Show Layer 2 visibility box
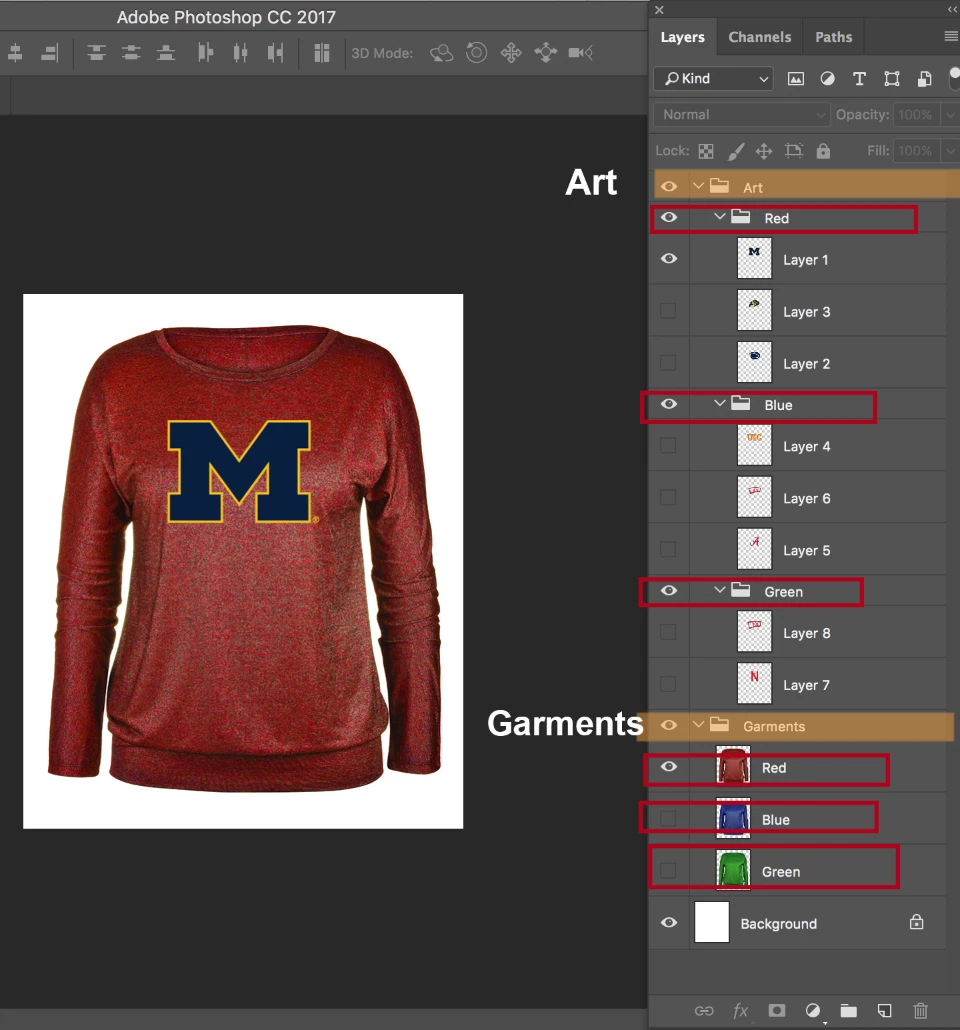The height and width of the screenshot is (1030, 960). (668, 363)
